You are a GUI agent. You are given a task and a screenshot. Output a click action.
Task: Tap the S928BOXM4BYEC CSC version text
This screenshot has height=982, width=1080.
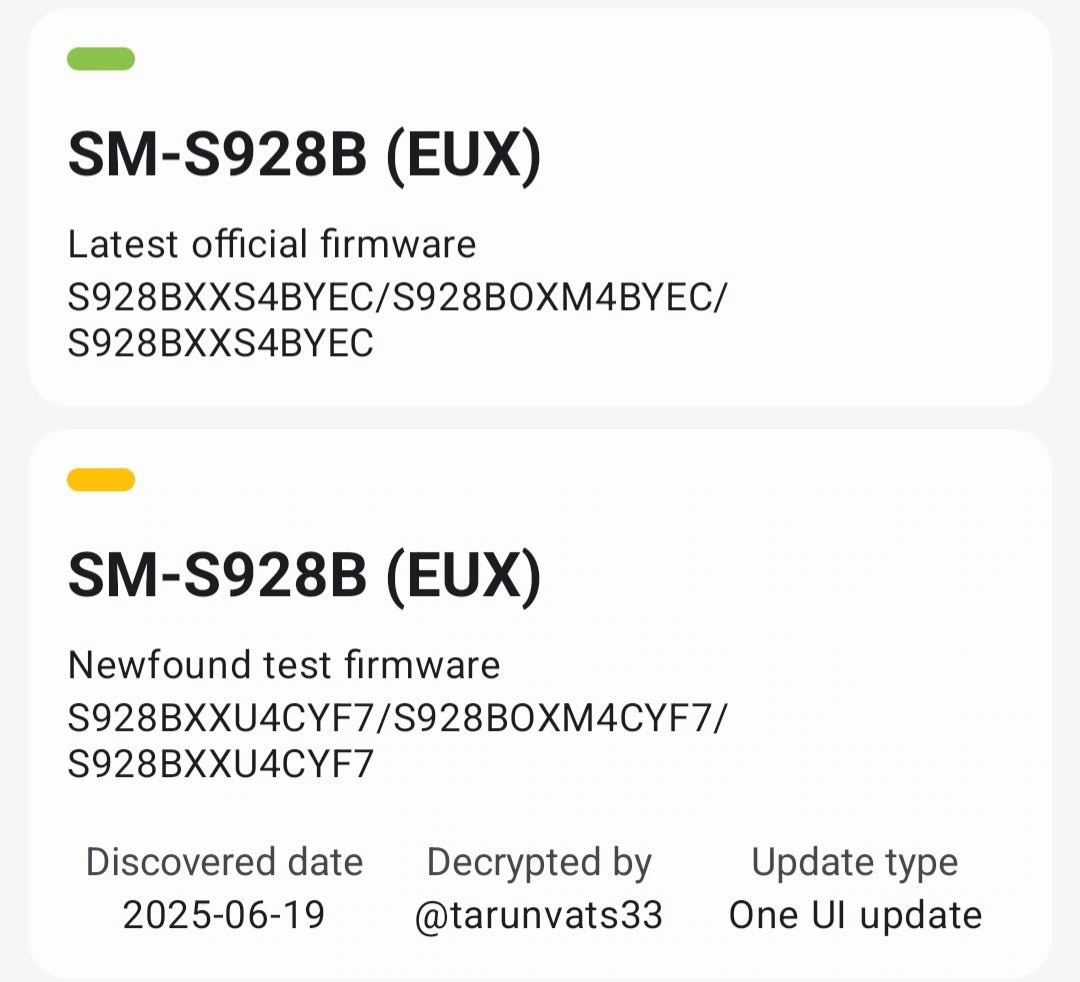pyautogui.click(x=553, y=298)
